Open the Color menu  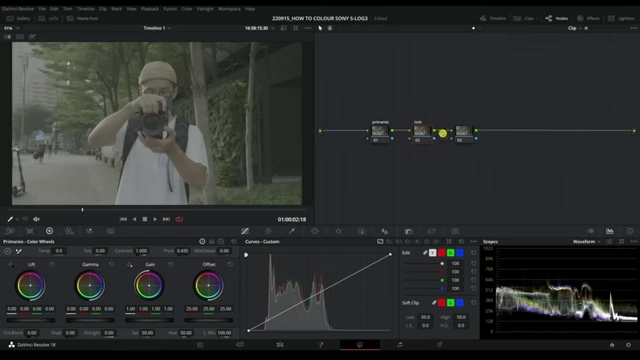tap(187, 9)
